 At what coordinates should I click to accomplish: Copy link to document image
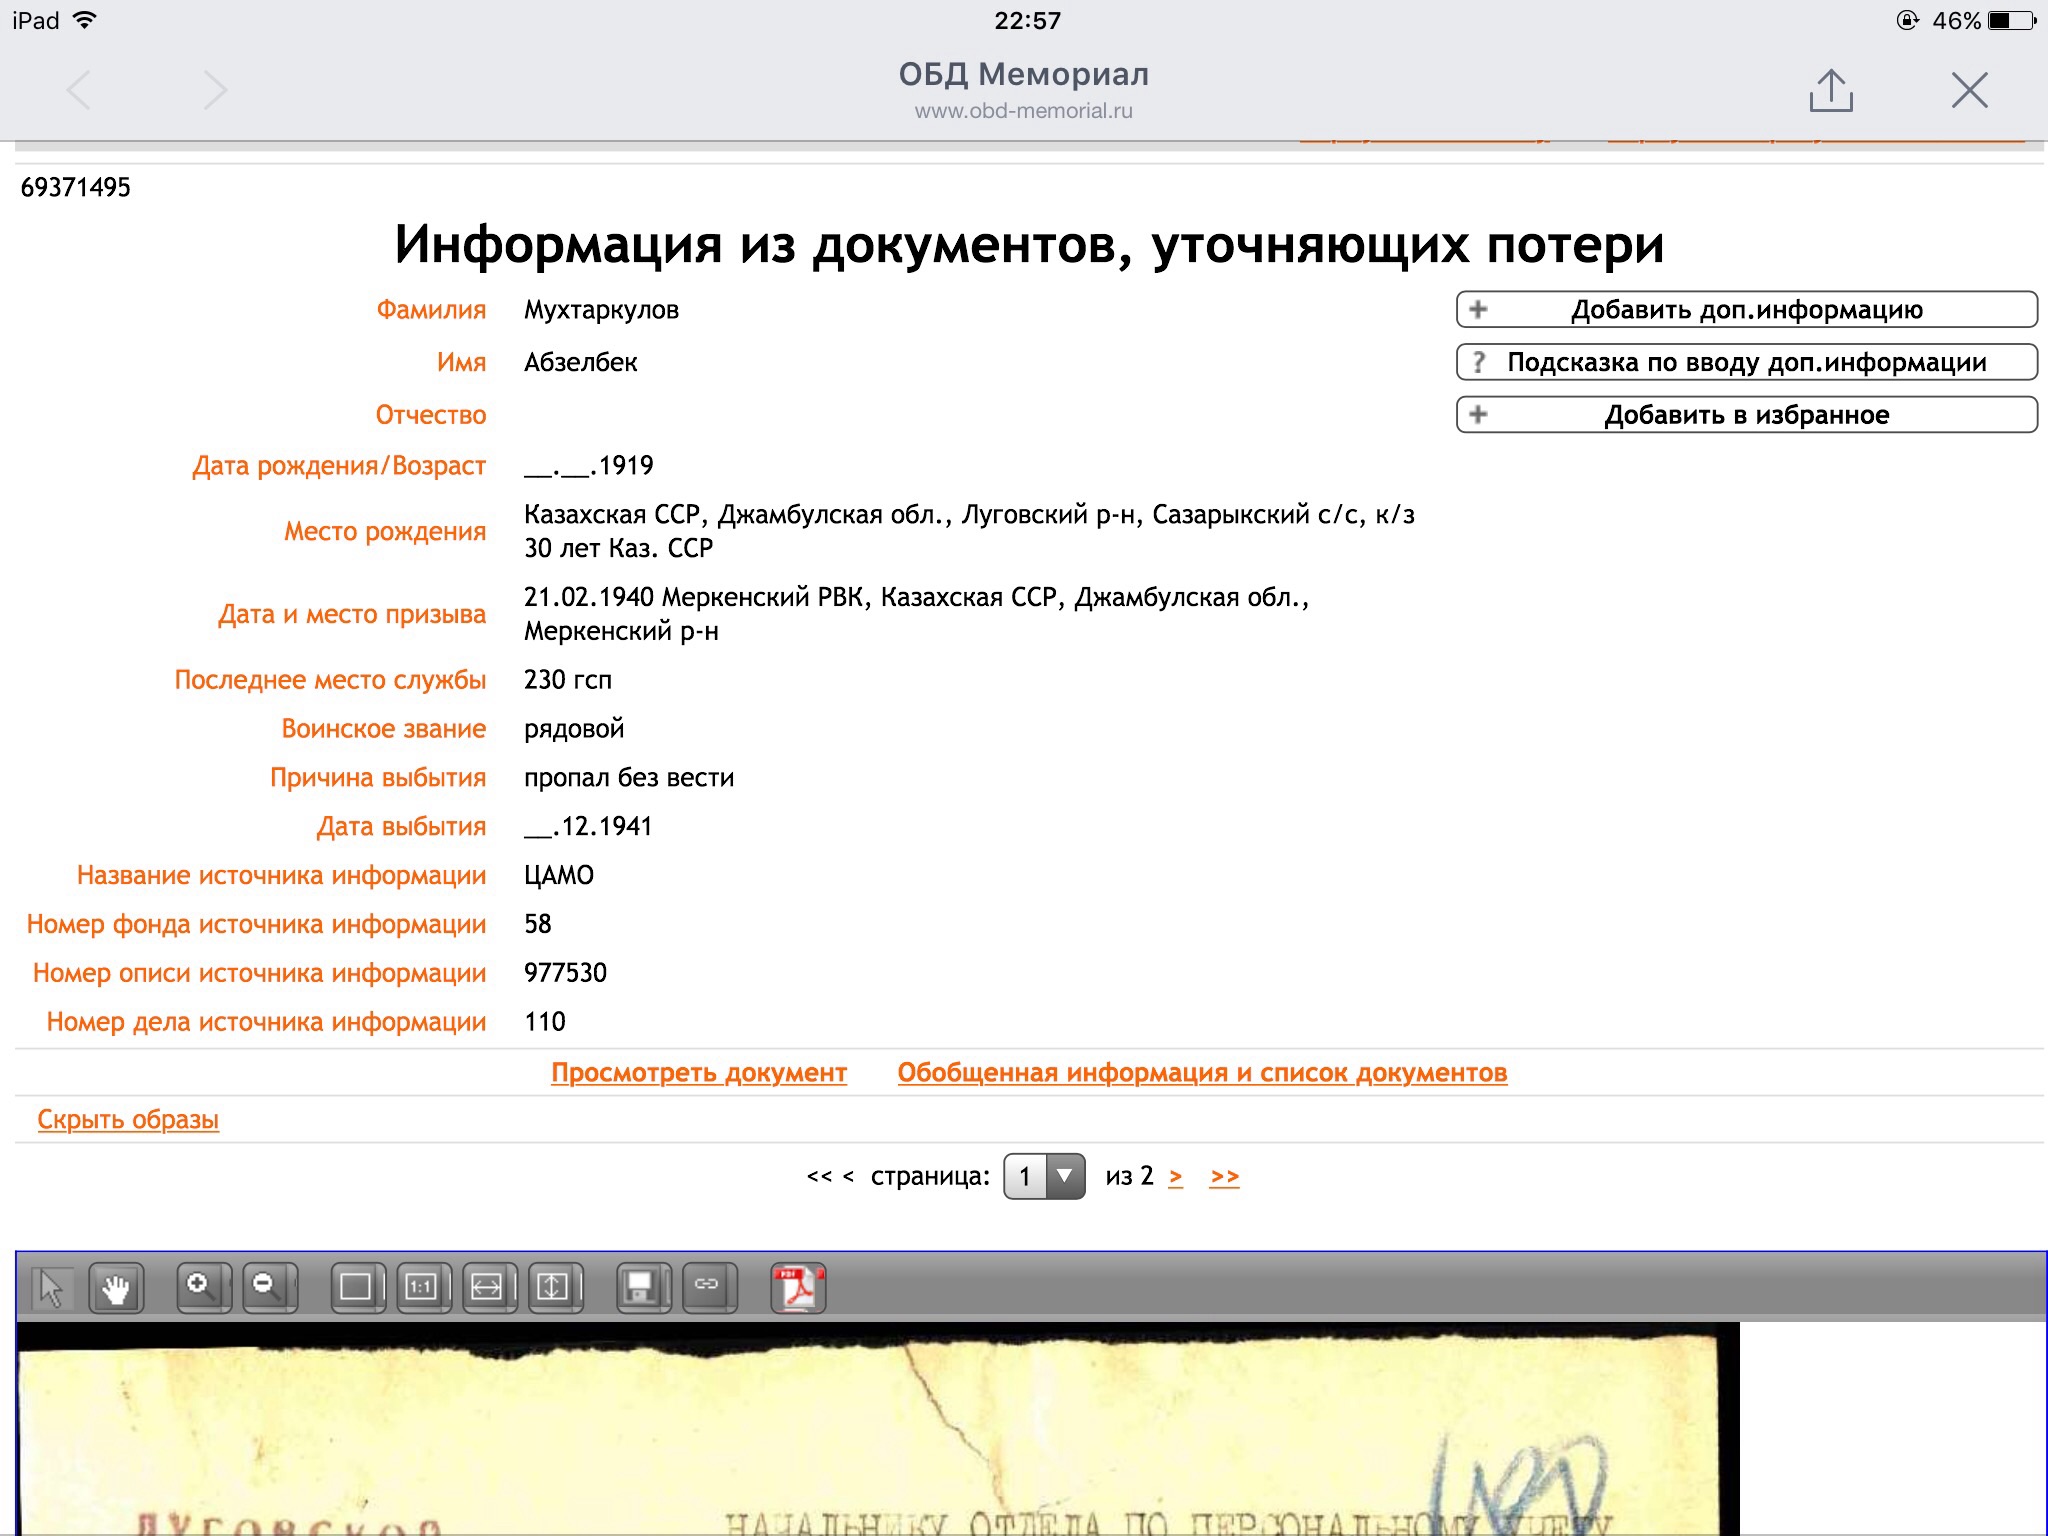[709, 1287]
